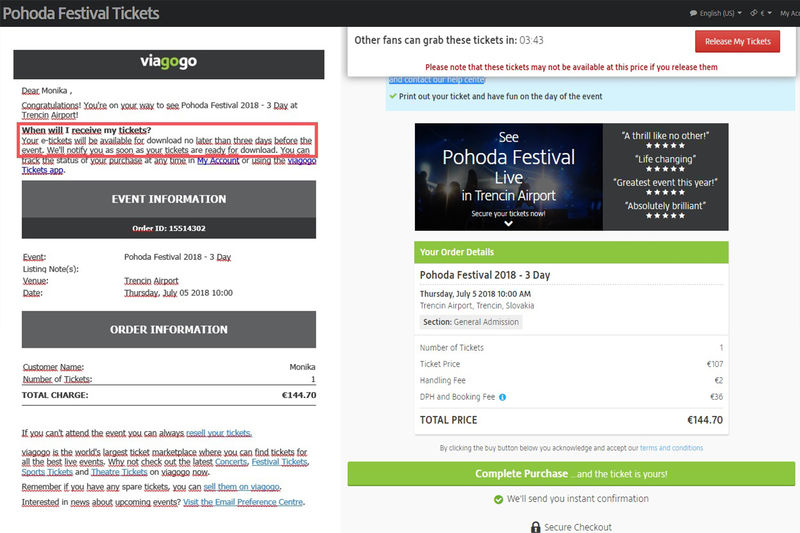Click the green checkmark beside instant confirmation

pyautogui.click(x=498, y=499)
